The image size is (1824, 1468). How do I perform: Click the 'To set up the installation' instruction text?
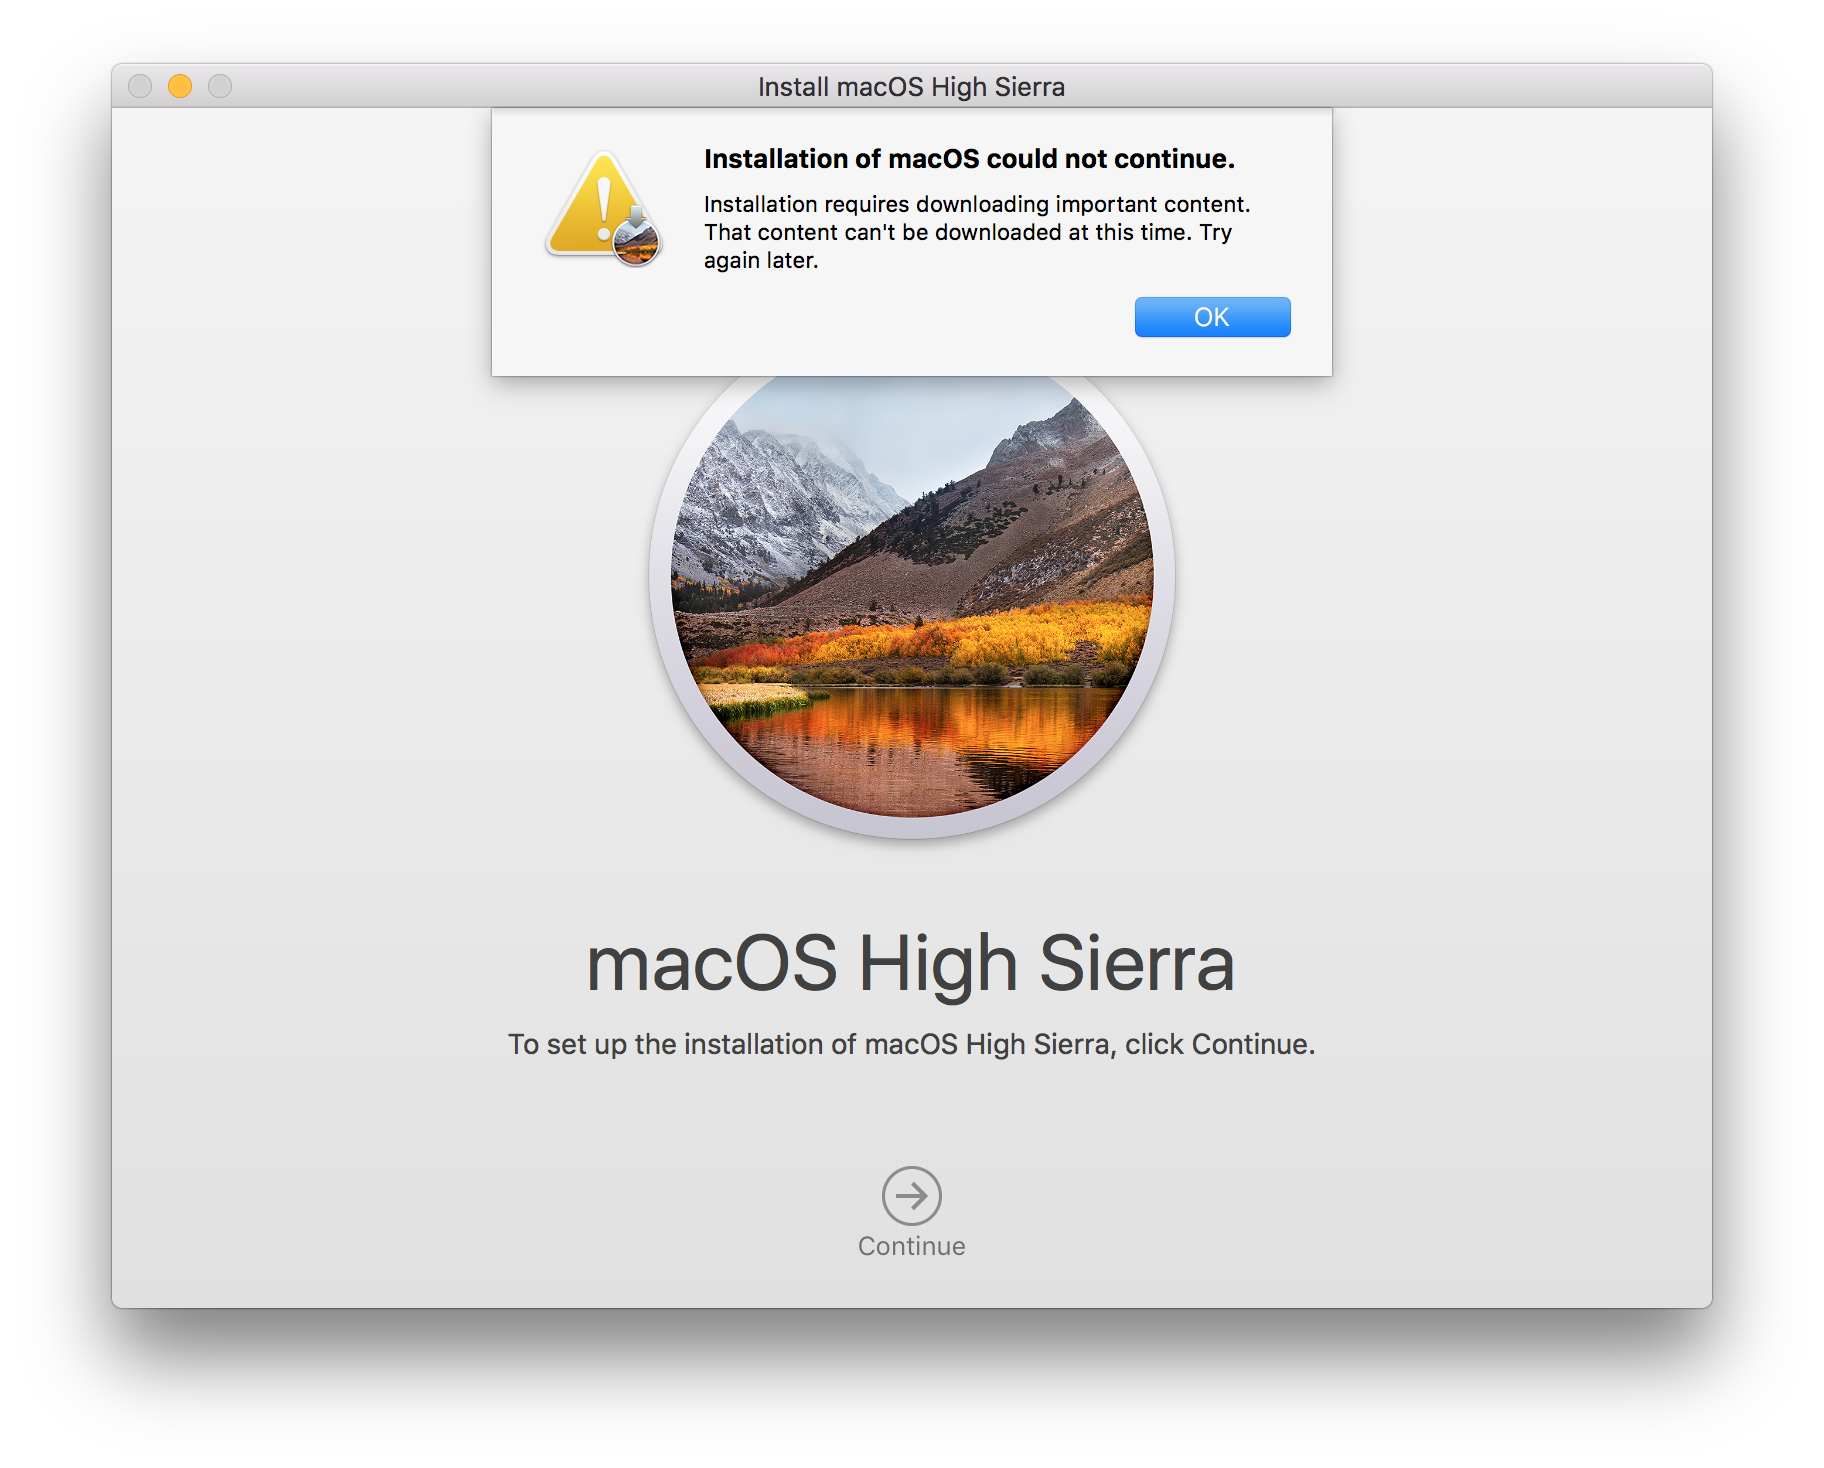point(911,1044)
